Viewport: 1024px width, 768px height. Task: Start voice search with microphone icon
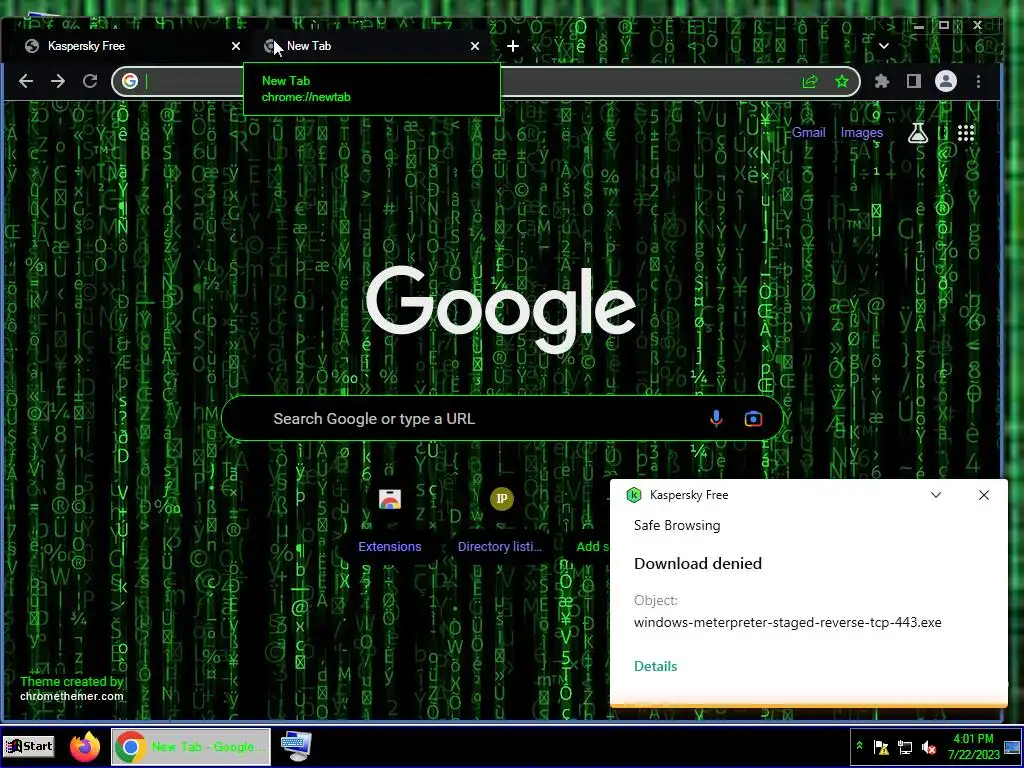(716, 419)
